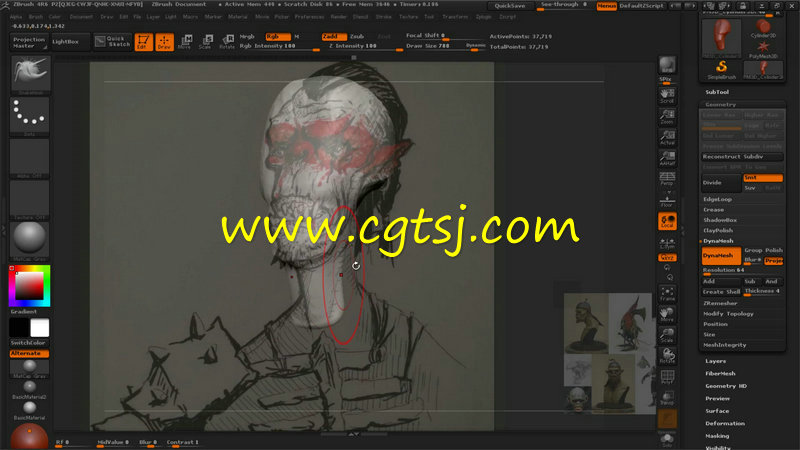Open the stroke type Dots selector
Screen dimensions: 800x450
tap(30, 116)
